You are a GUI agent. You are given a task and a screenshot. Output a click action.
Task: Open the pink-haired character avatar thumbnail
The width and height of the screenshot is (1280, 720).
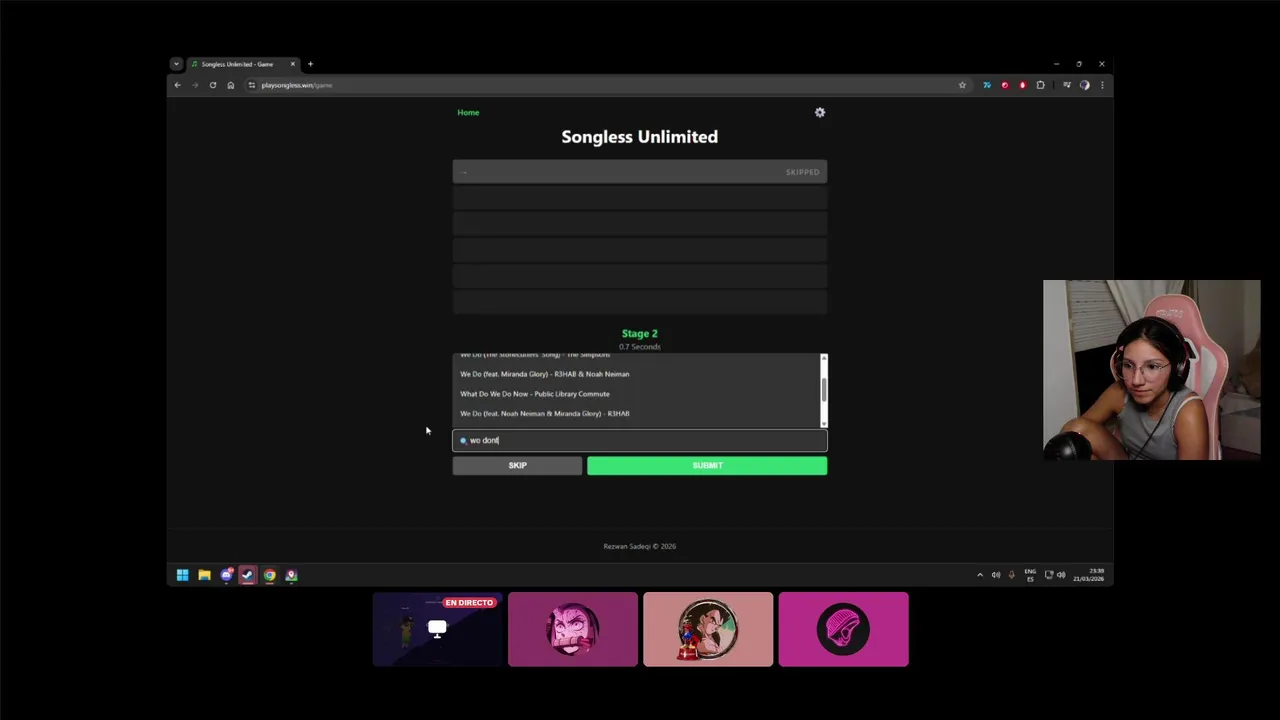tap(573, 629)
